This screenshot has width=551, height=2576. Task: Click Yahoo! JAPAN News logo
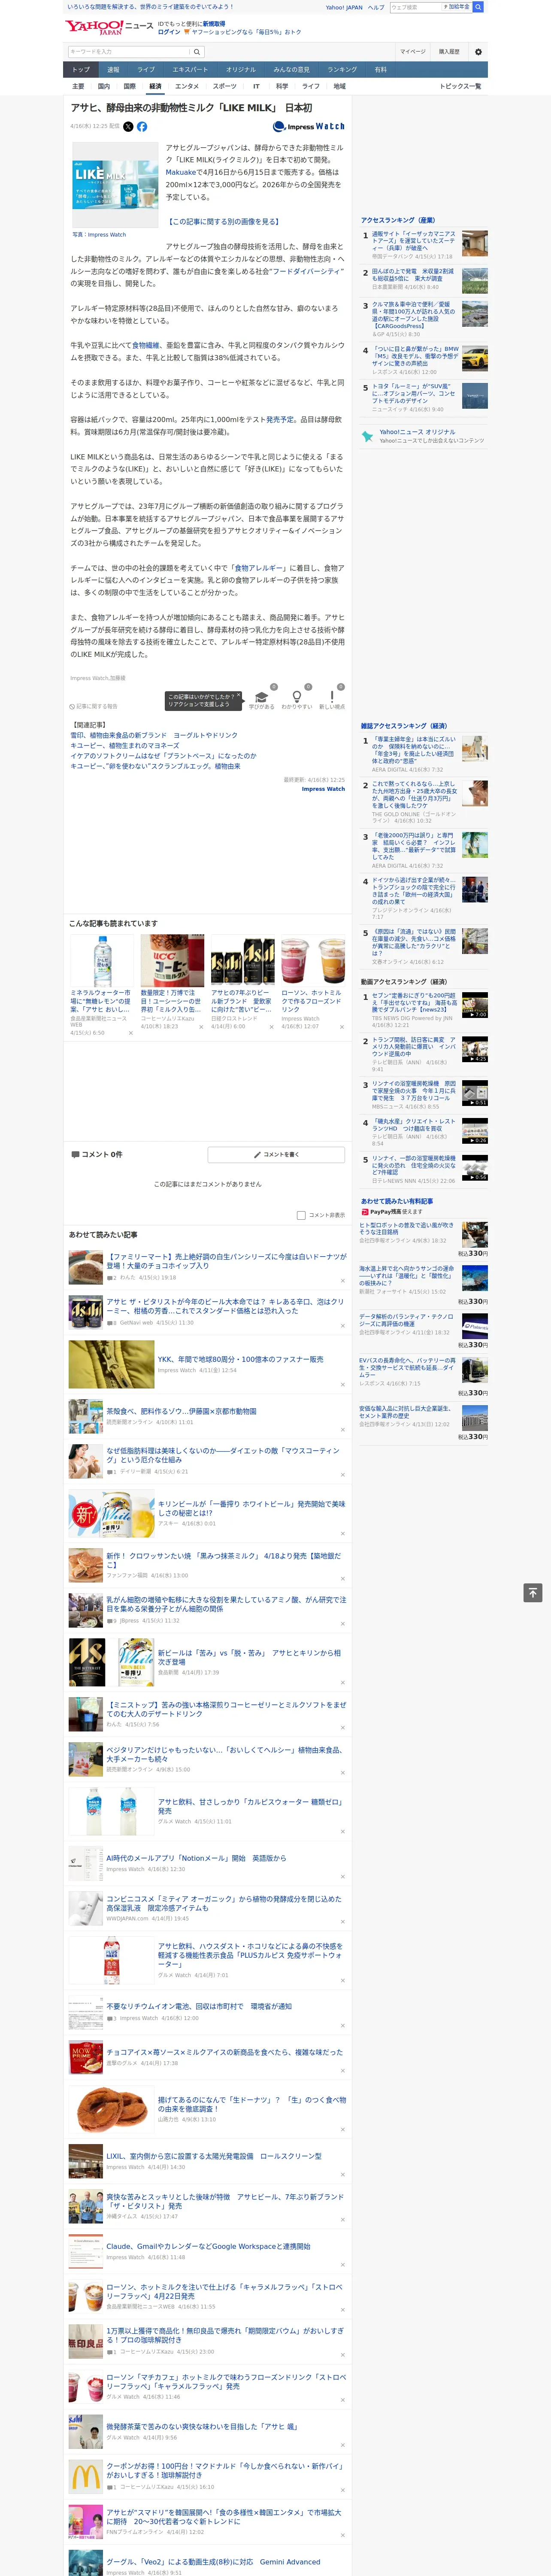point(109,27)
